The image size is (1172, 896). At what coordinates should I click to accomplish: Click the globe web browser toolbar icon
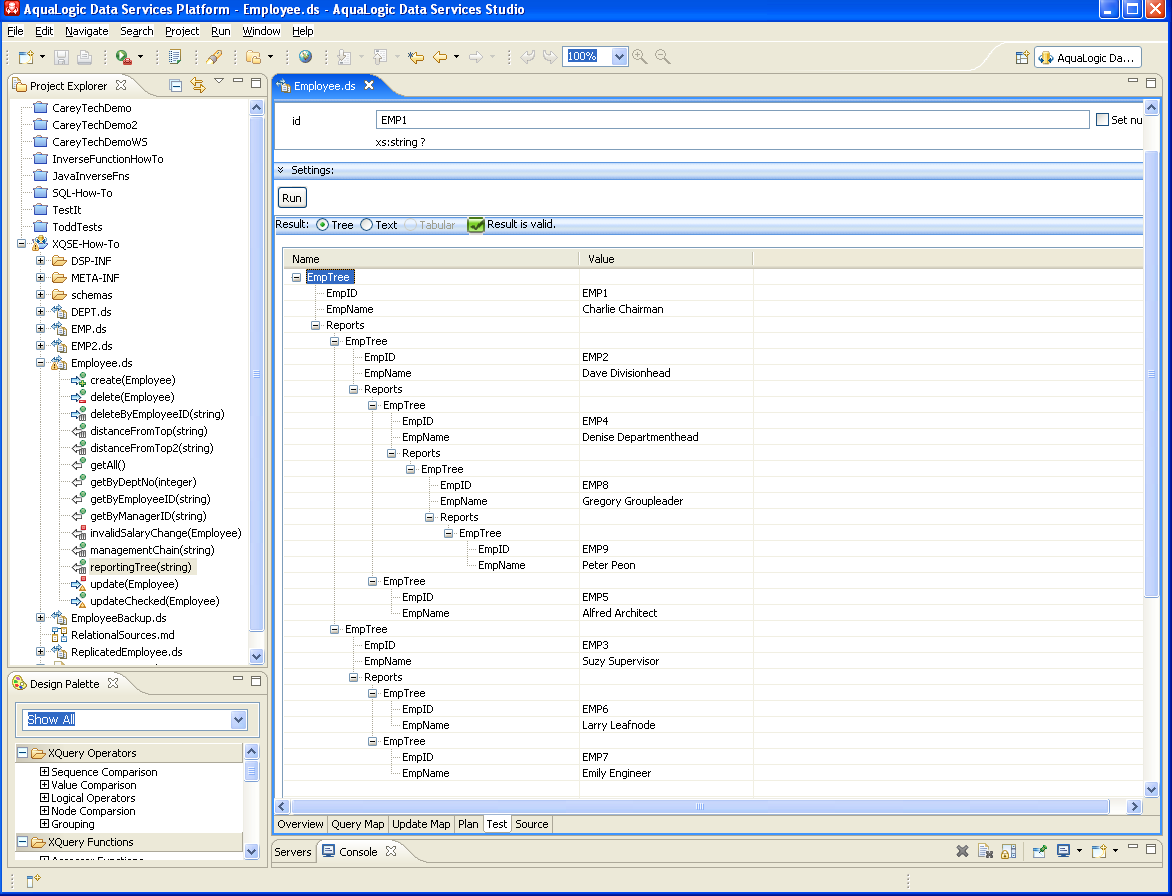[x=305, y=57]
